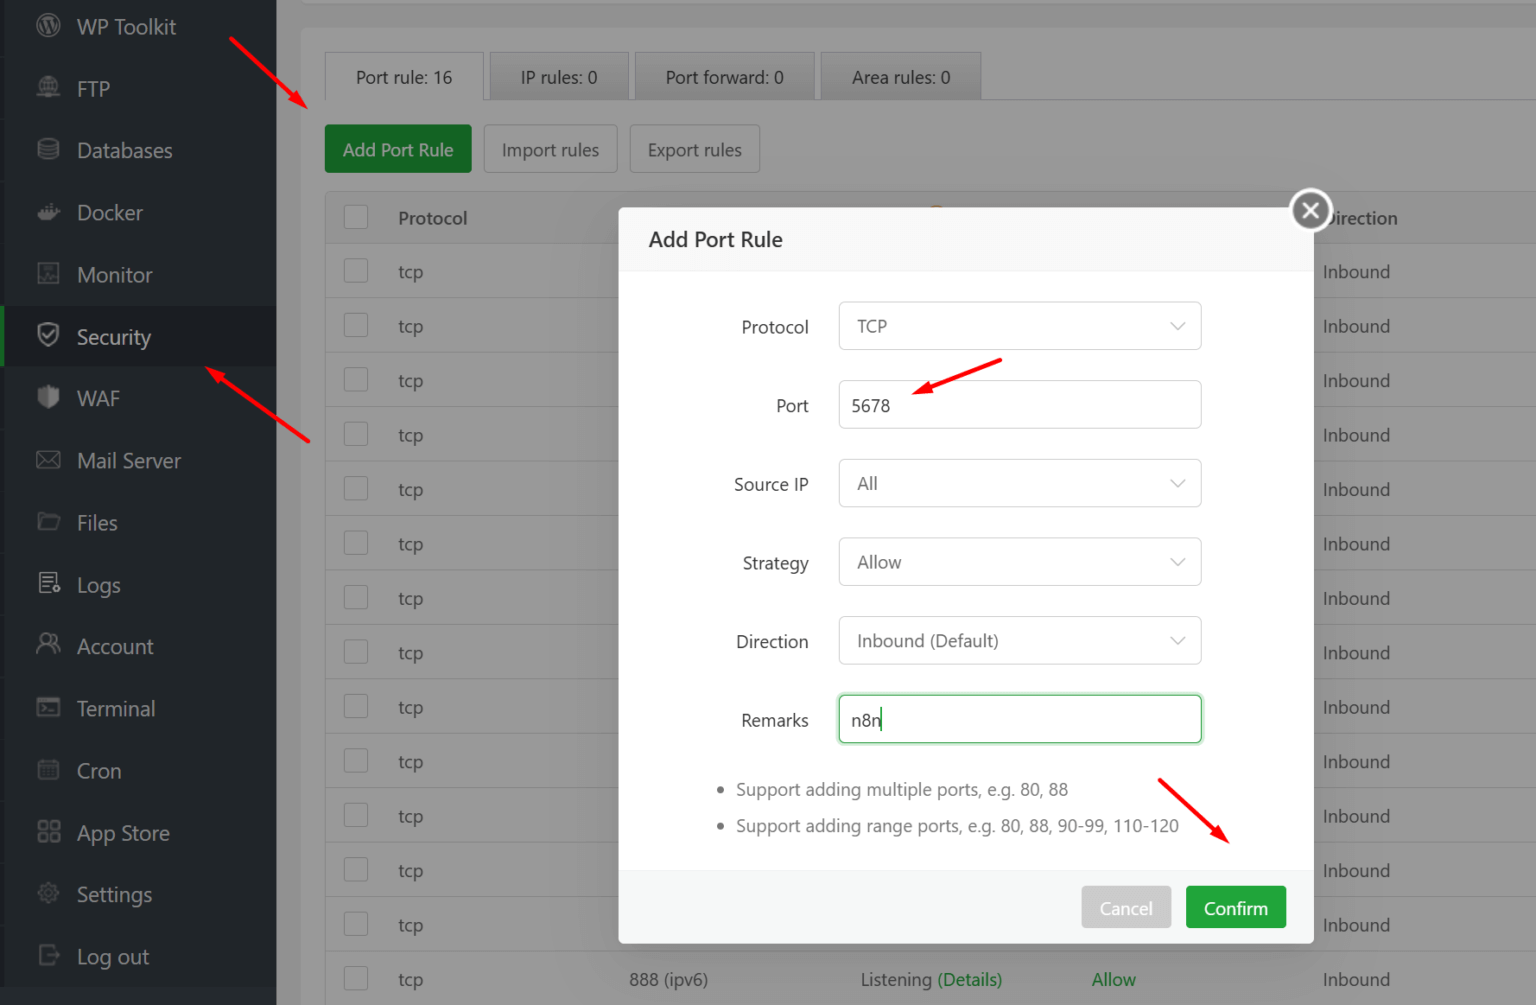The image size is (1536, 1005).
Task: Click the Cron calendar icon
Action: [48, 770]
